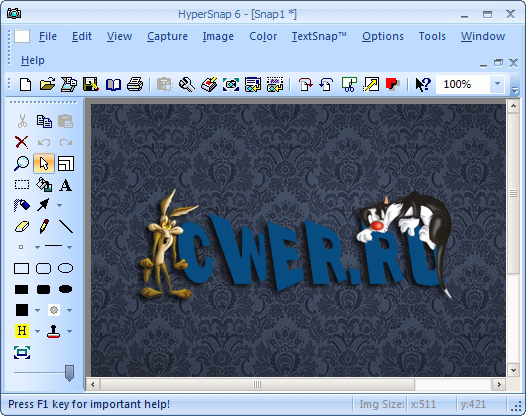Open the Capture menu
This screenshot has height=416, width=526.
[x=167, y=36]
